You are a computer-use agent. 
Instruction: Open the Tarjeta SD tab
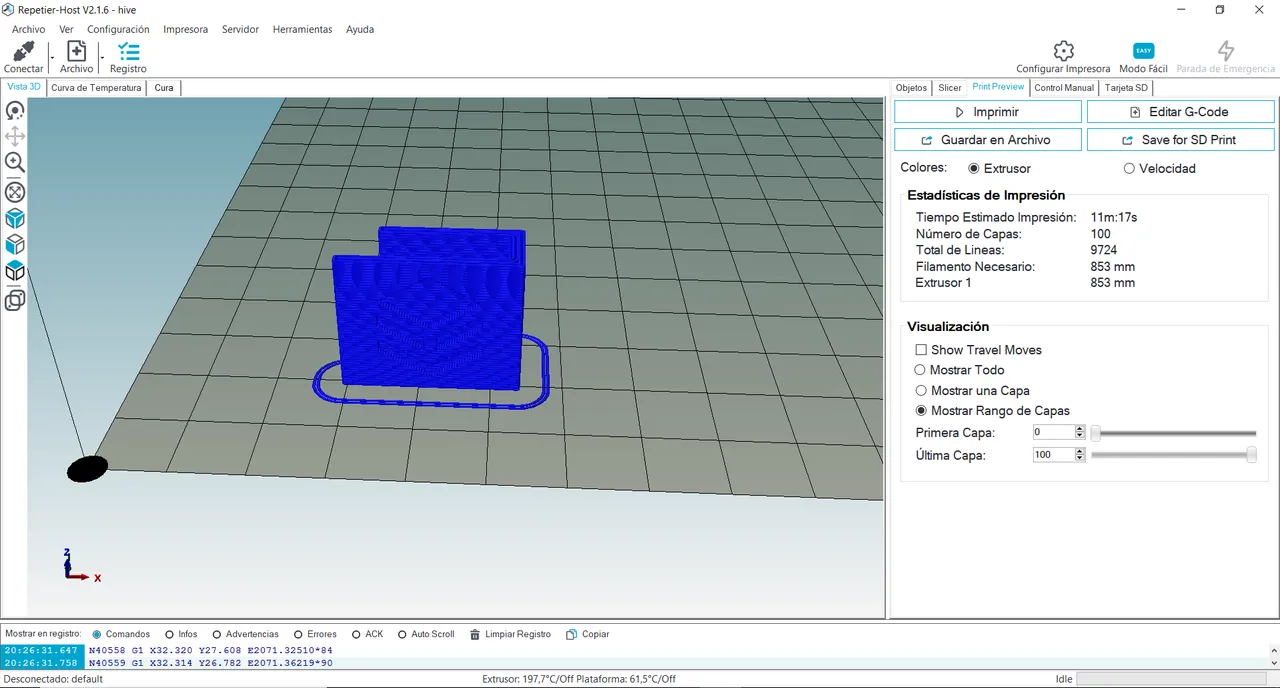(1126, 88)
